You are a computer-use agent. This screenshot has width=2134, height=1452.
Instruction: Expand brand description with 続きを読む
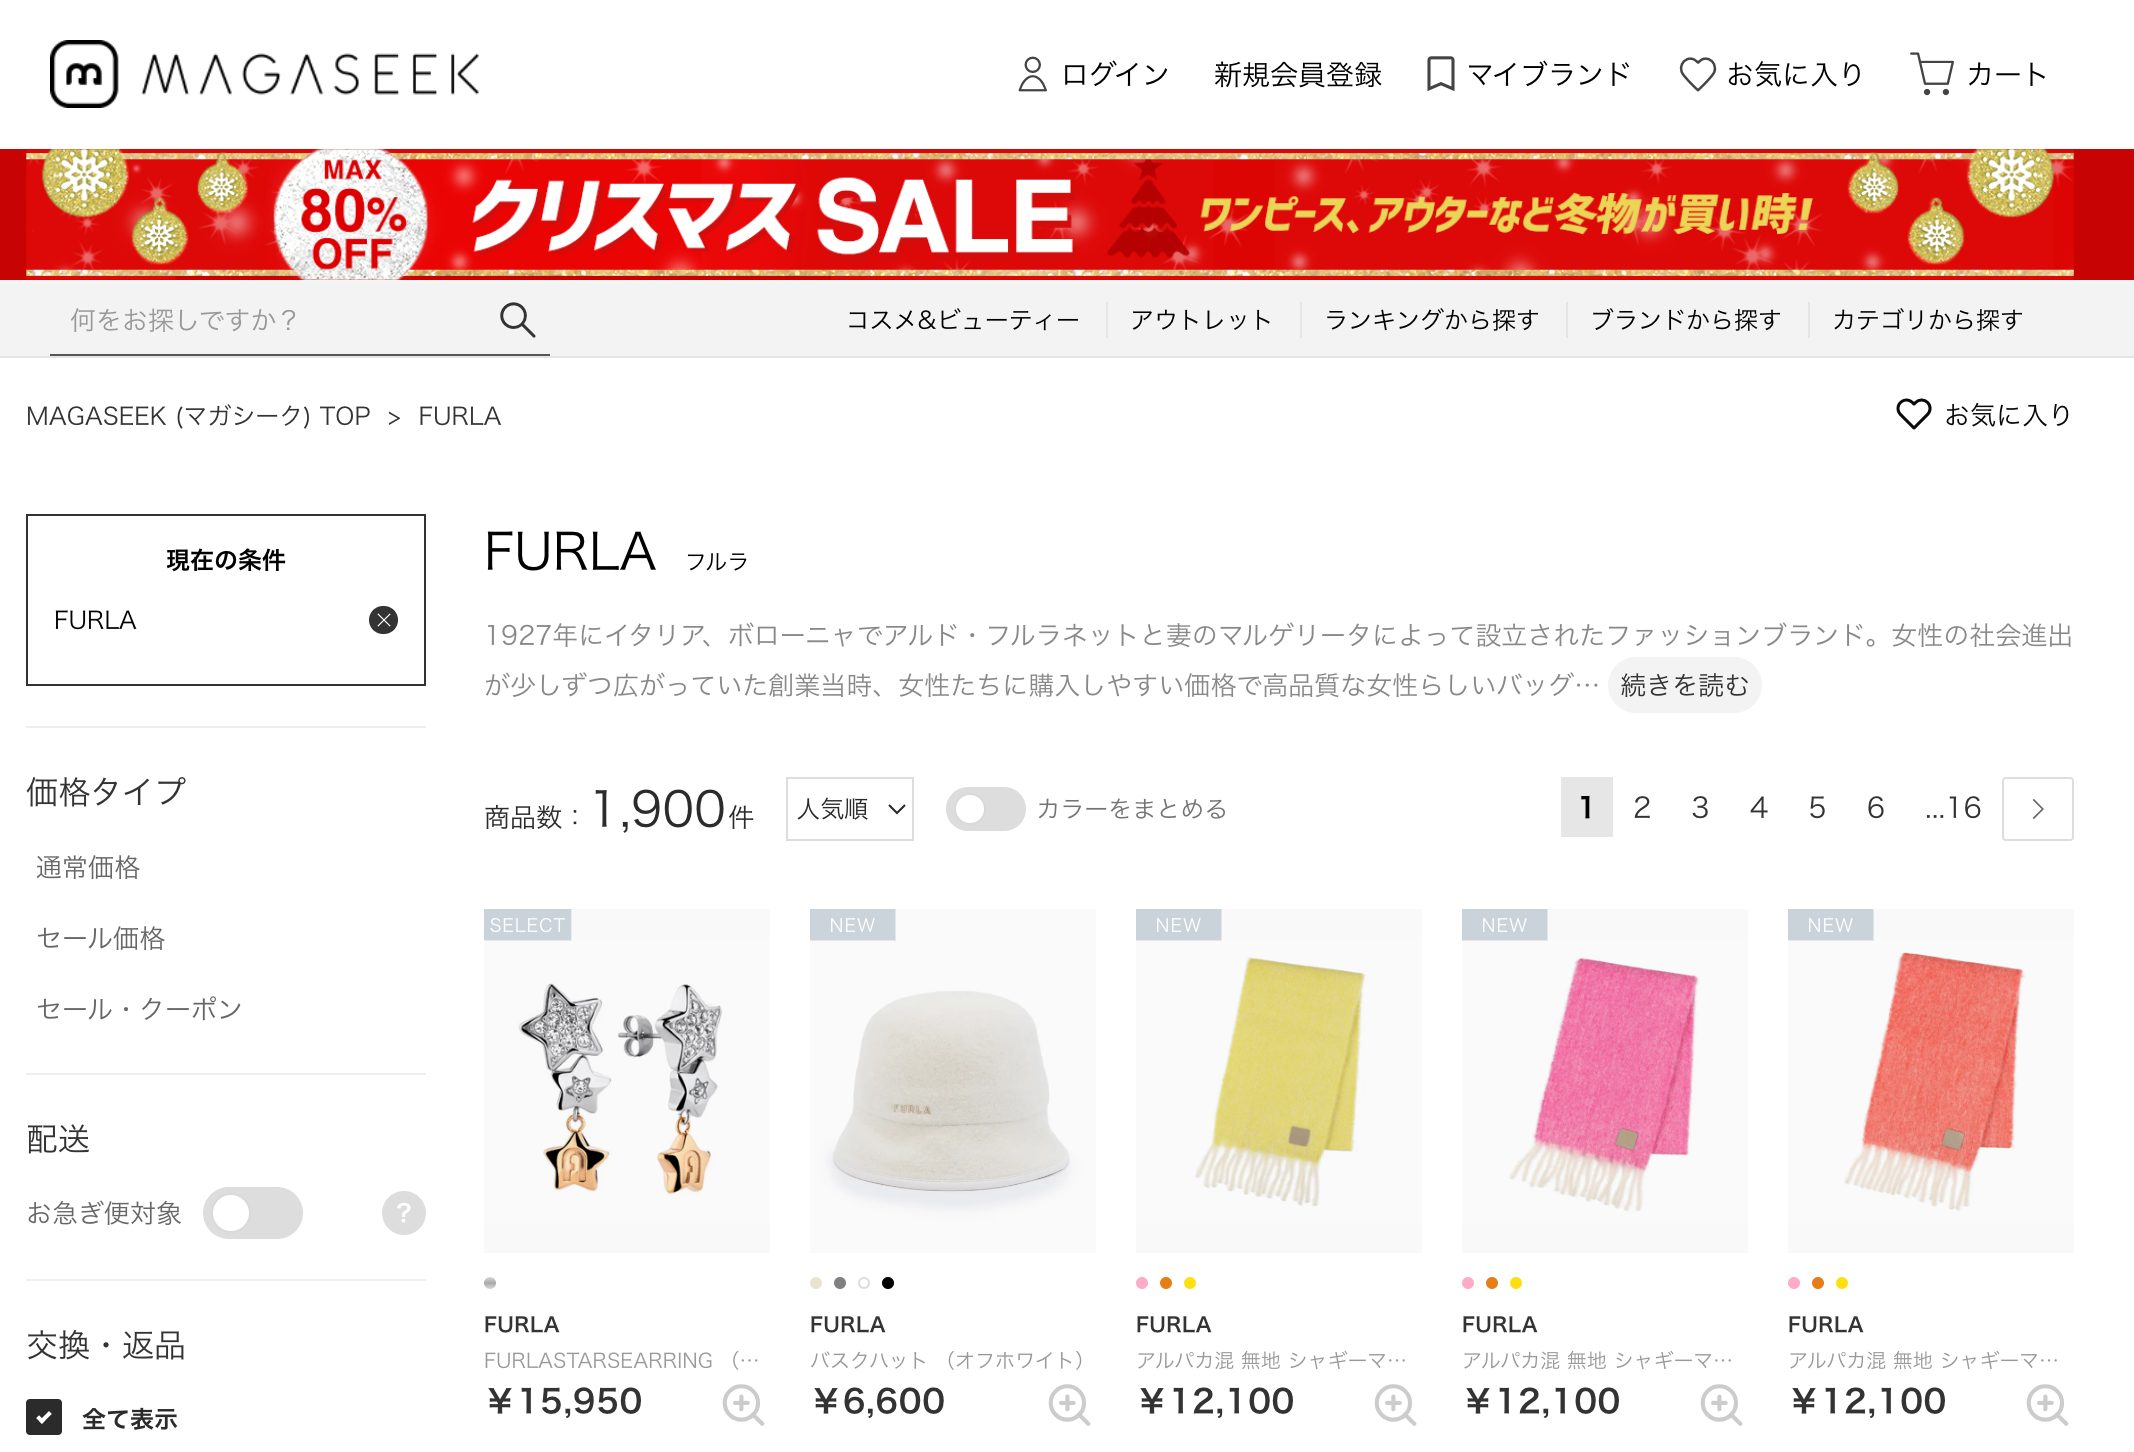pyautogui.click(x=1685, y=685)
